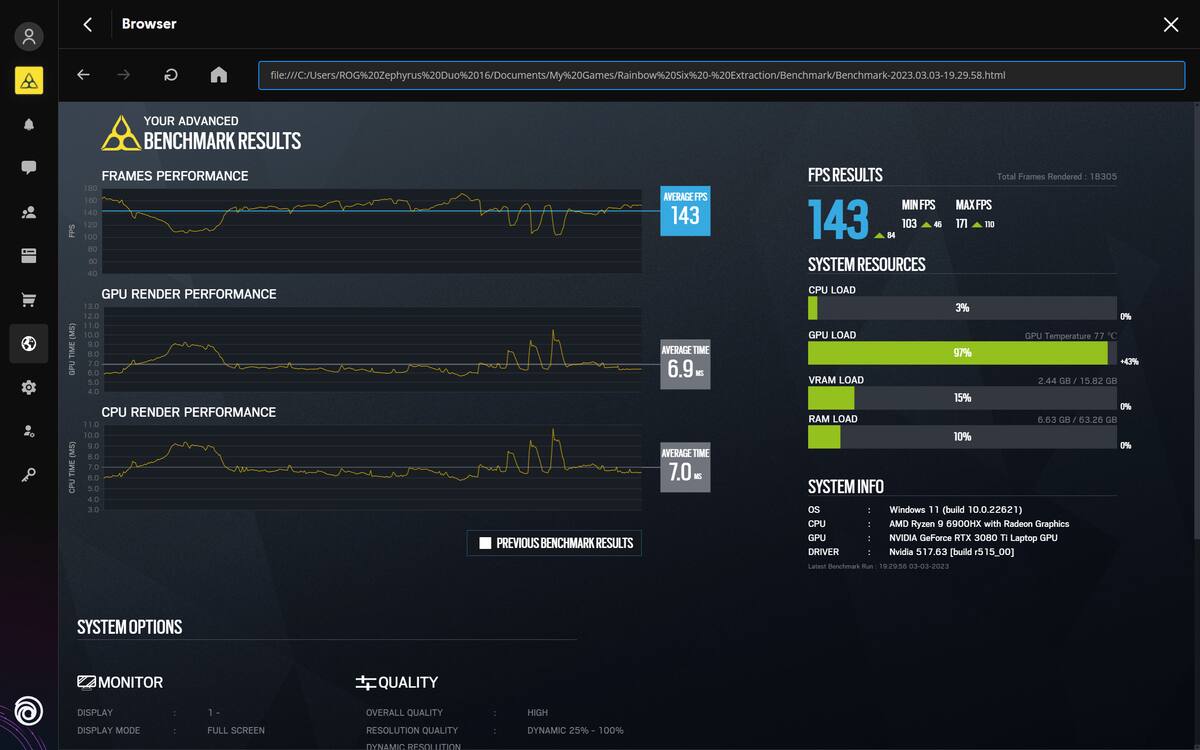Click the Ubisoft swirl logo
This screenshot has width=1200, height=750.
pos(29,711)
